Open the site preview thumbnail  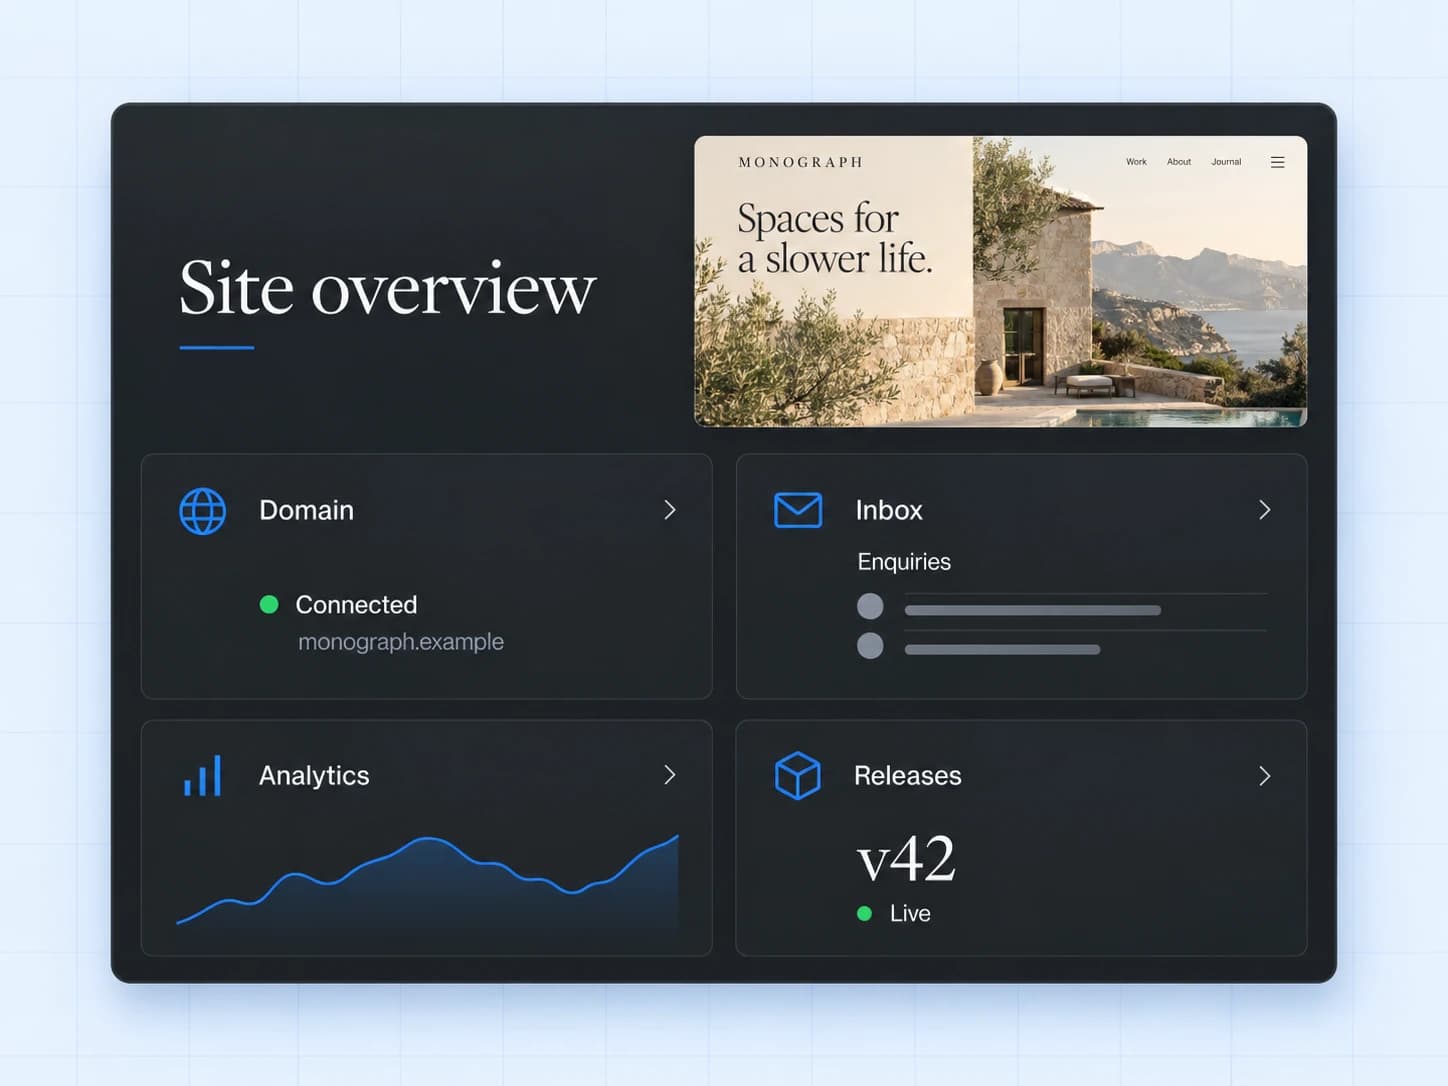1001,281
